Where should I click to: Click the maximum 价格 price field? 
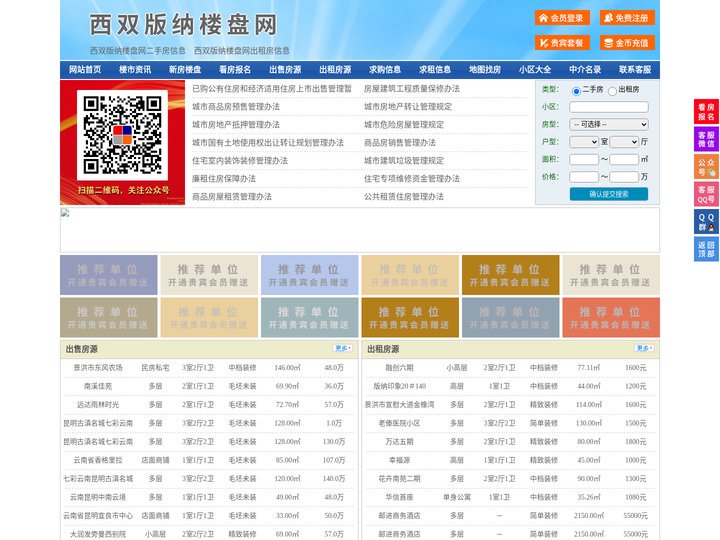[x=624, y=177]
